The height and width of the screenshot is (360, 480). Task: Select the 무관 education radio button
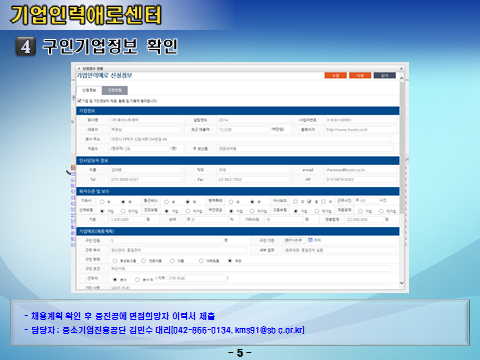point(230,261)
